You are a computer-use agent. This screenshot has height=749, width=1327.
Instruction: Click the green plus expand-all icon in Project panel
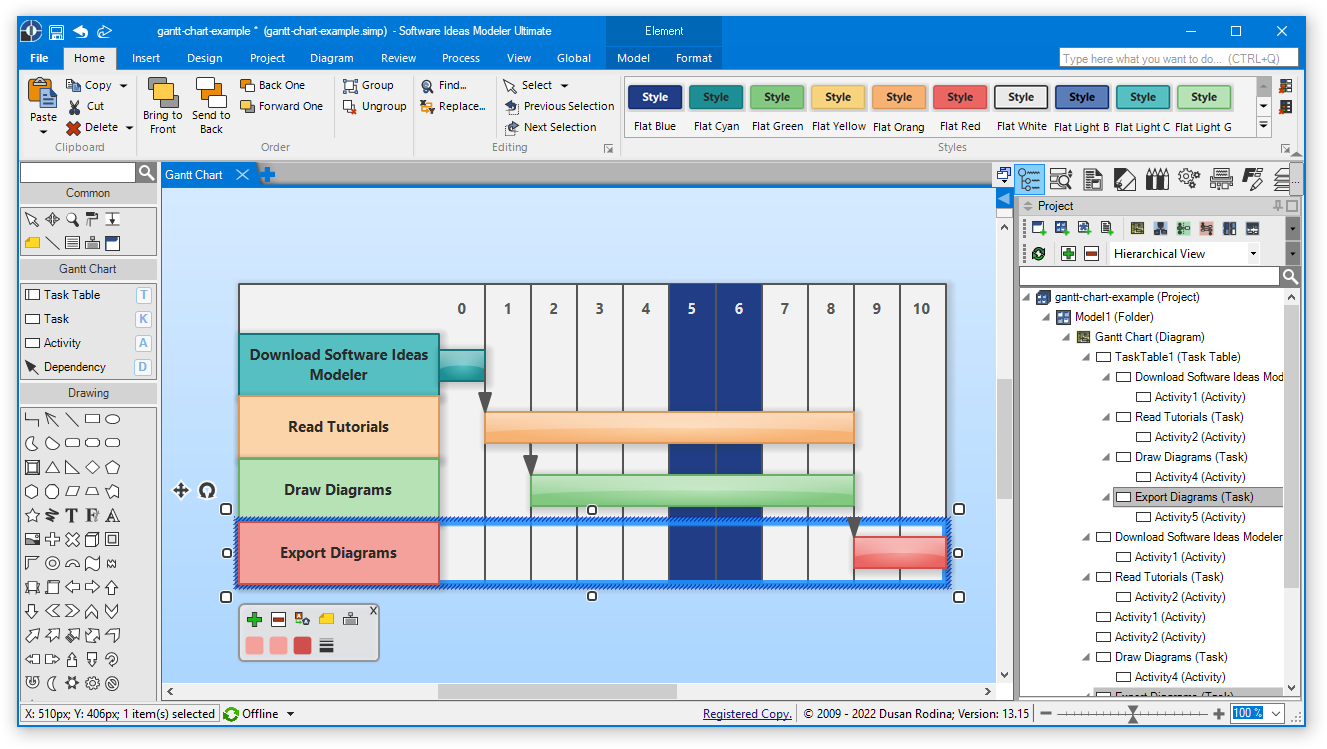pyautogui.click(x=1068, y=254)
